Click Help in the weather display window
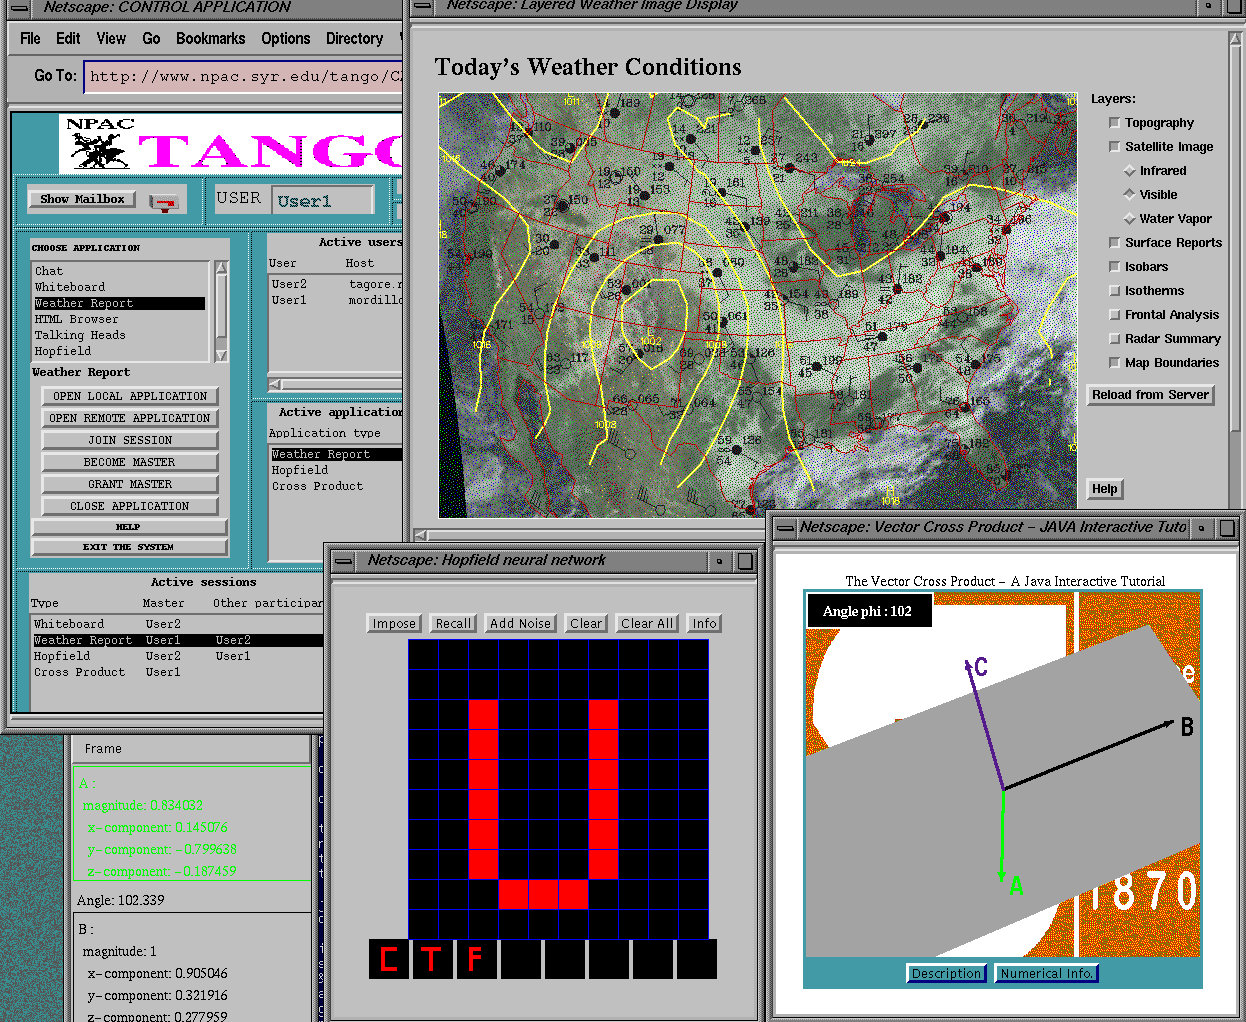Screen dimensions: 1246x1022 pos(1105,489)
